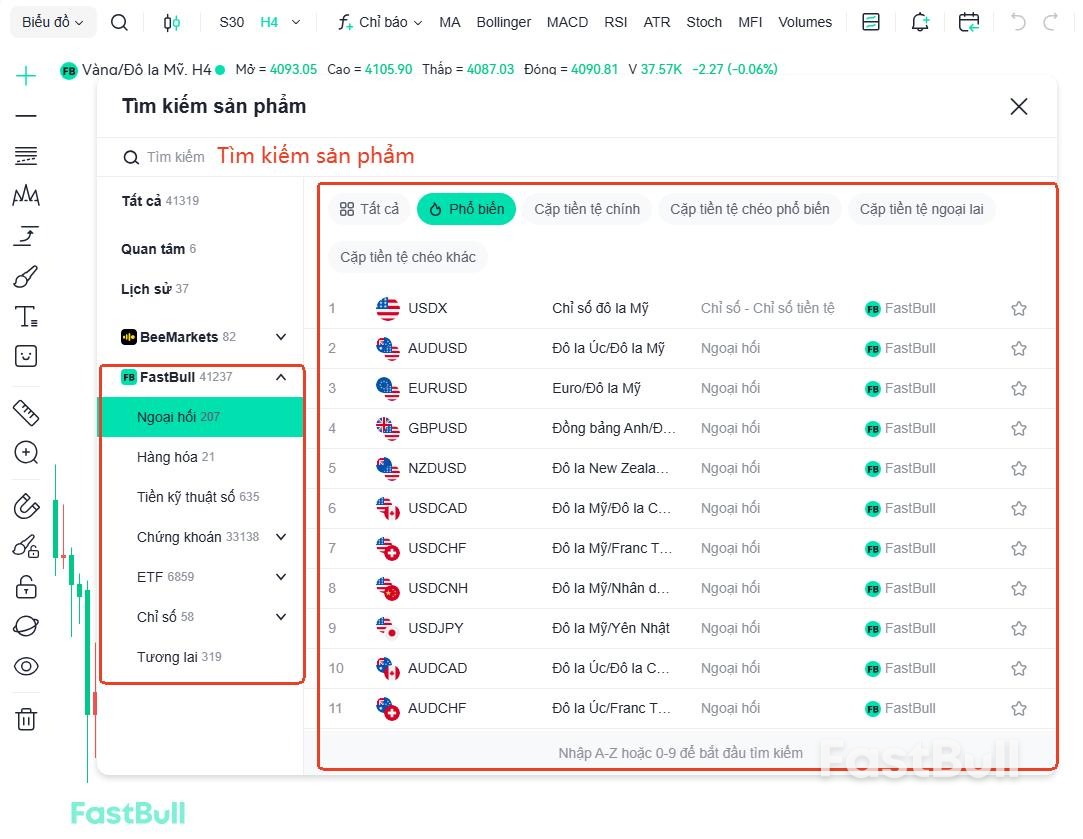The width and height of the screenshot is (1083, 839).
Task: Add USDX to favorites star
Action: (x=1018, y=309)
